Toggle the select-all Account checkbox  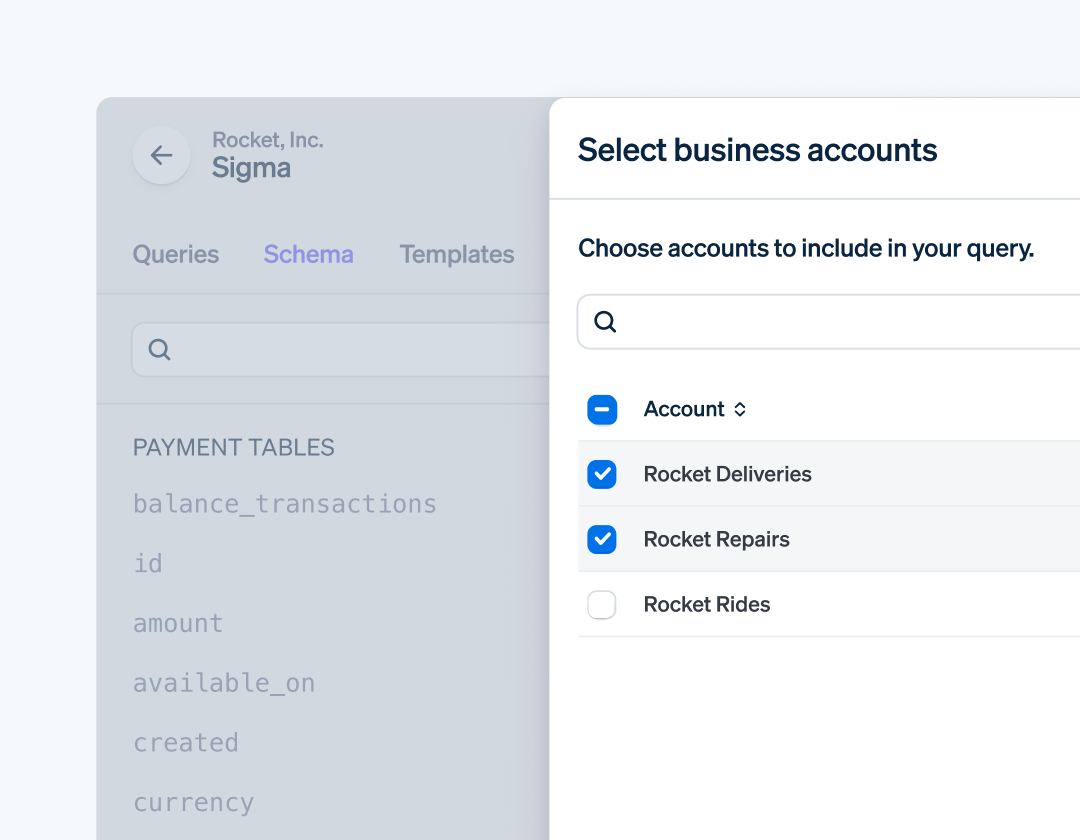602,410
